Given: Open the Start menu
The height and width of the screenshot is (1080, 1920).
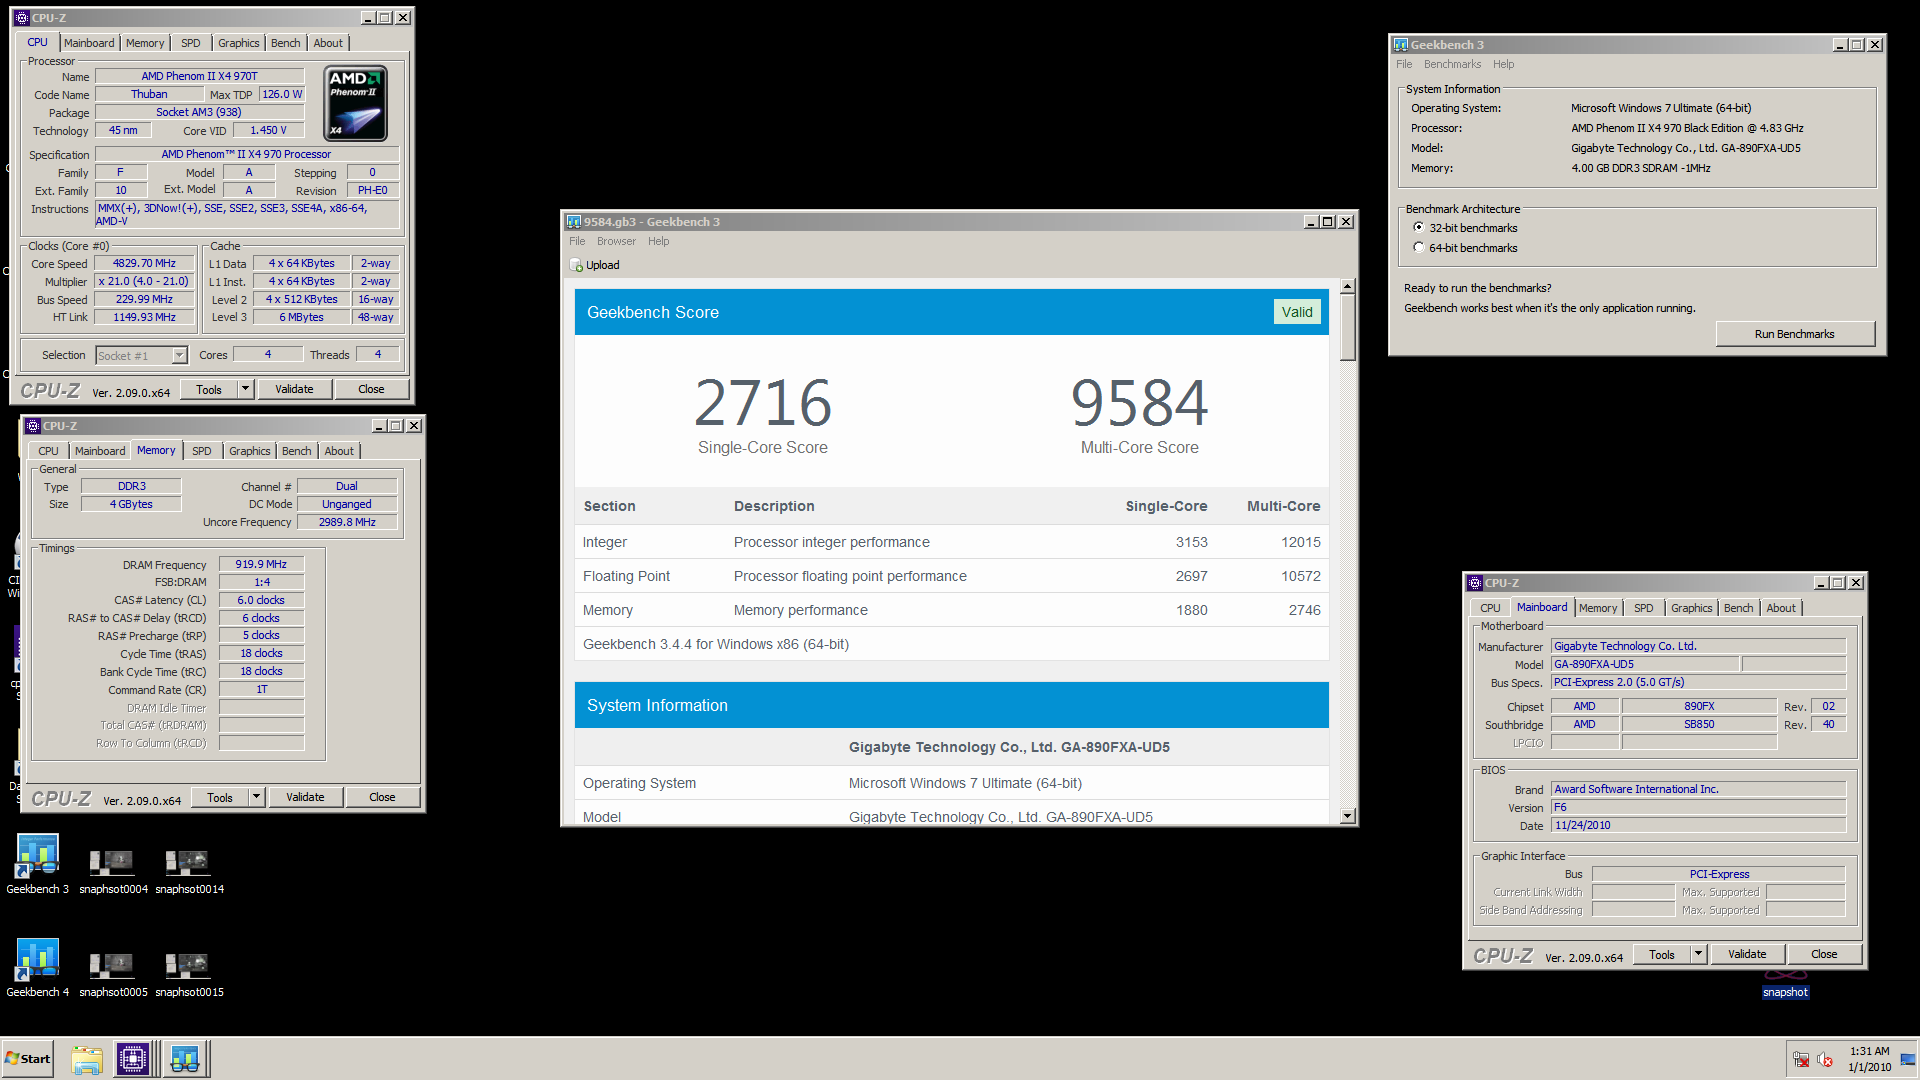Looking at the screenshot, I should click(x=28, y=1059).
